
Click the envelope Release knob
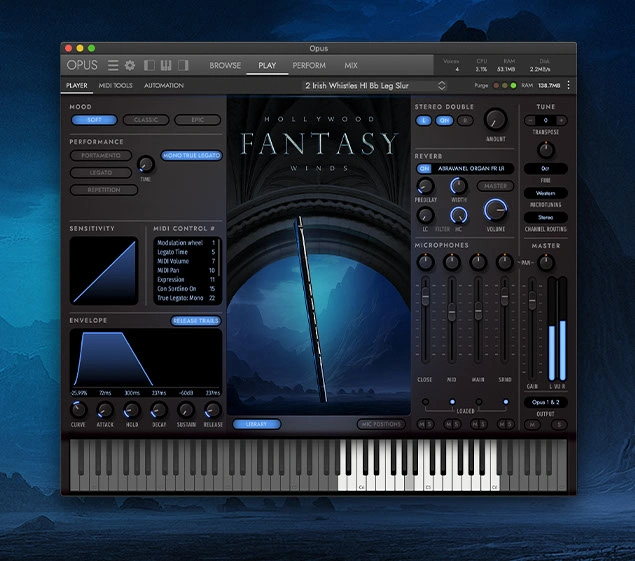click(x=213, y=410)
